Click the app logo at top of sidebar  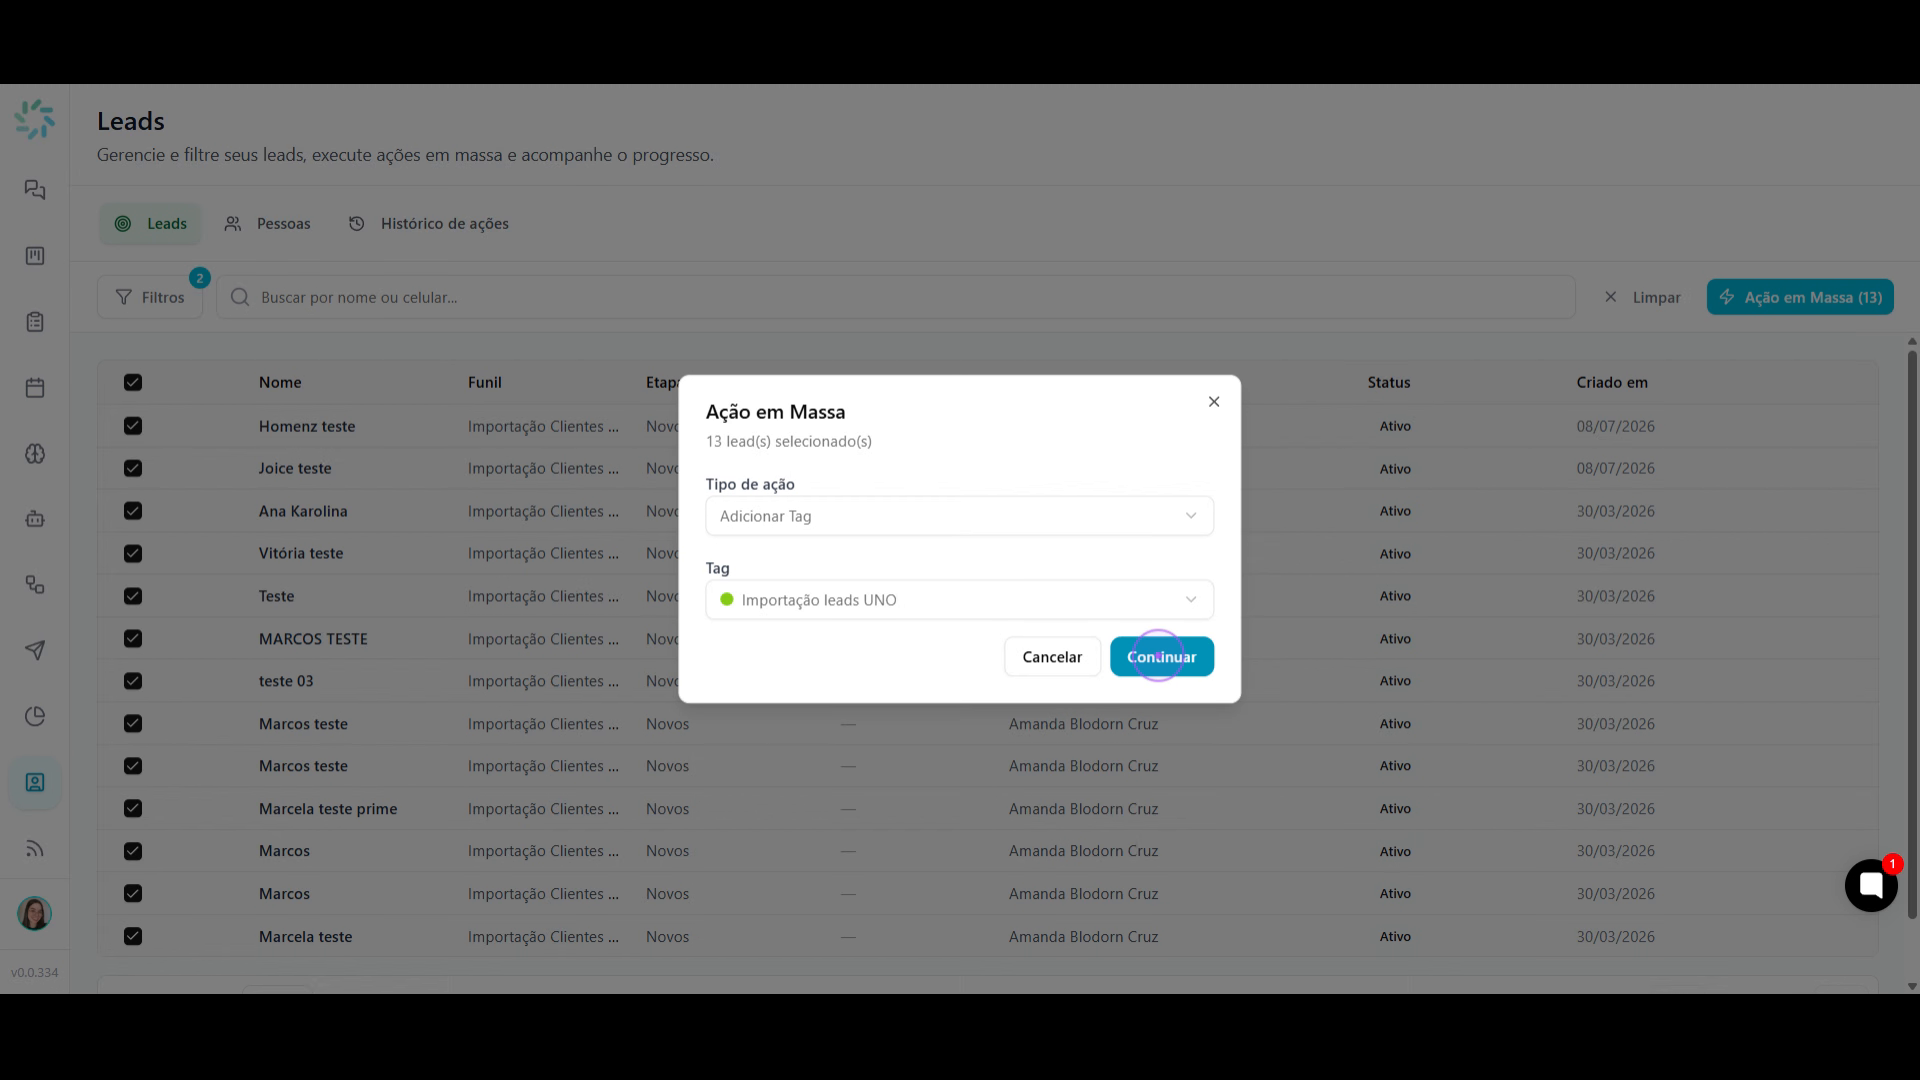coord(35,119)
